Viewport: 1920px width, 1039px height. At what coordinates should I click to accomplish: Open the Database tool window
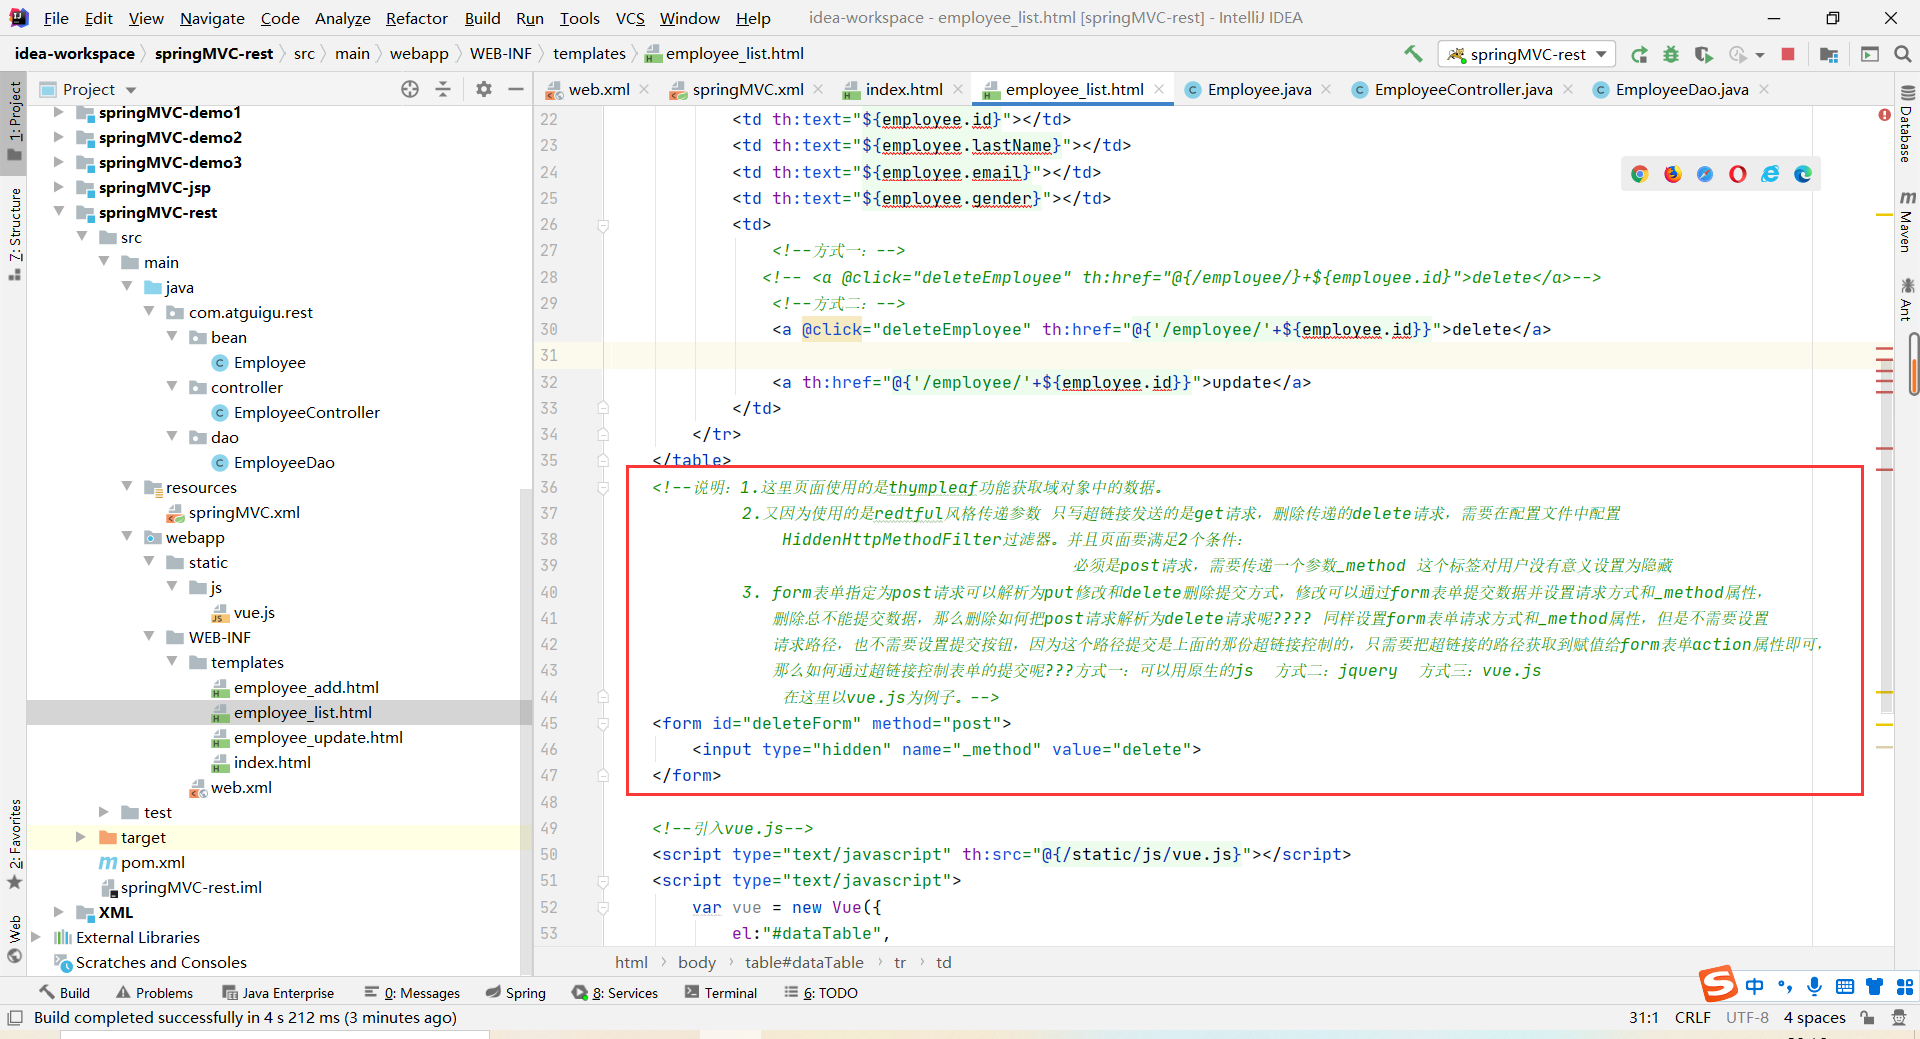click(1906, 125)
